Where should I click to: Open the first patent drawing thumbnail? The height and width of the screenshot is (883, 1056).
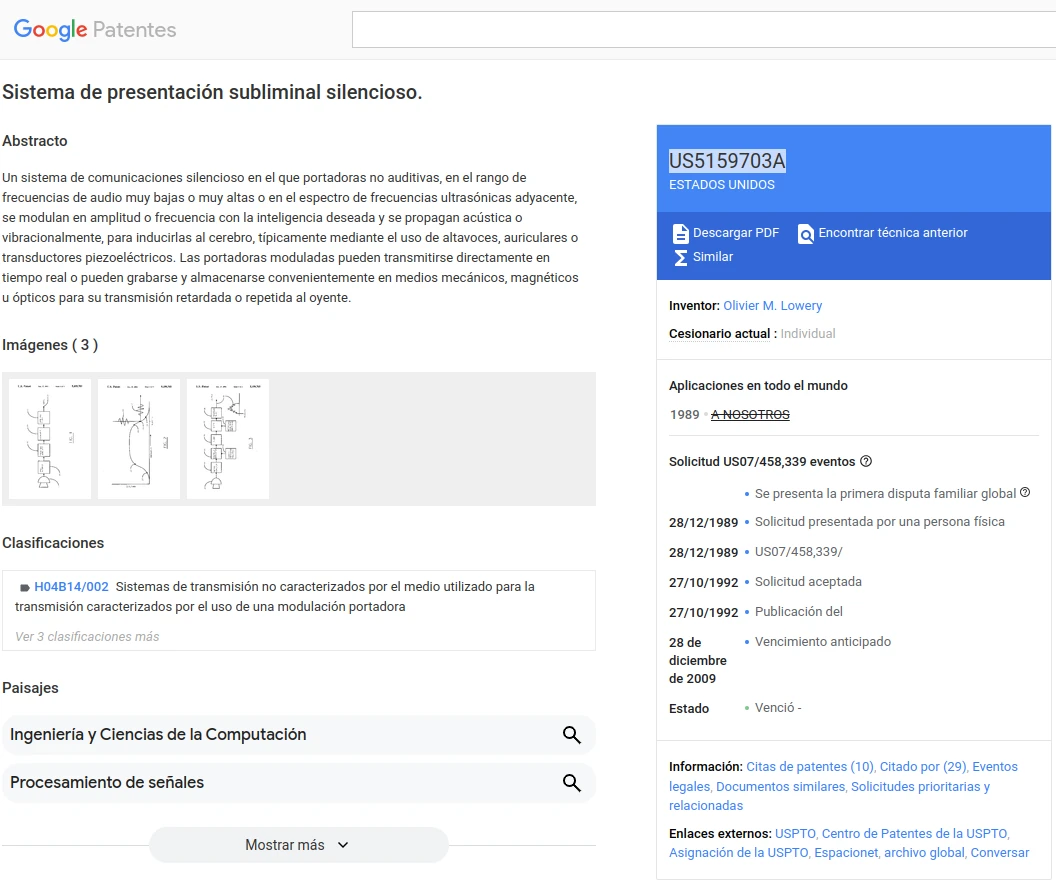(x=50, y=439)
